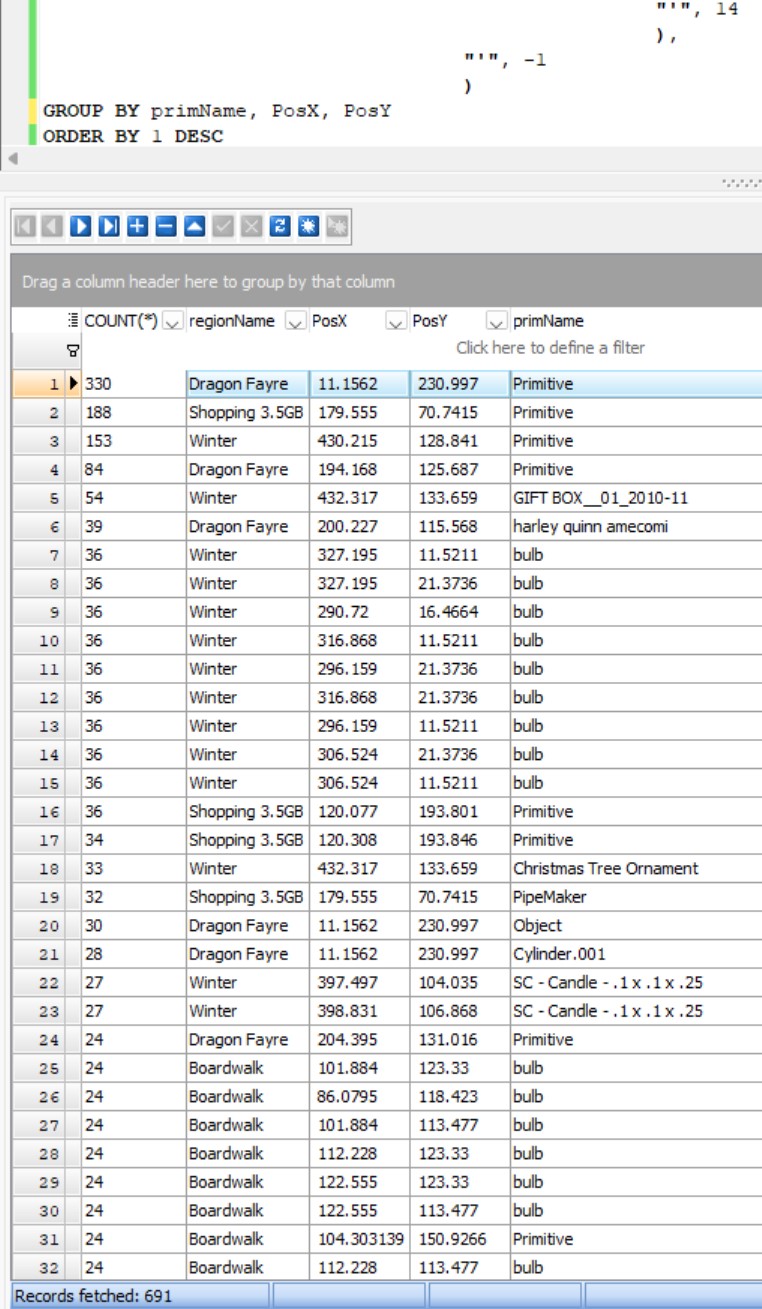Select row 5 GIFT BOX__01_2010-11 cell
The width and height of the screenshot is (762, 1309).
coord(600,498)
